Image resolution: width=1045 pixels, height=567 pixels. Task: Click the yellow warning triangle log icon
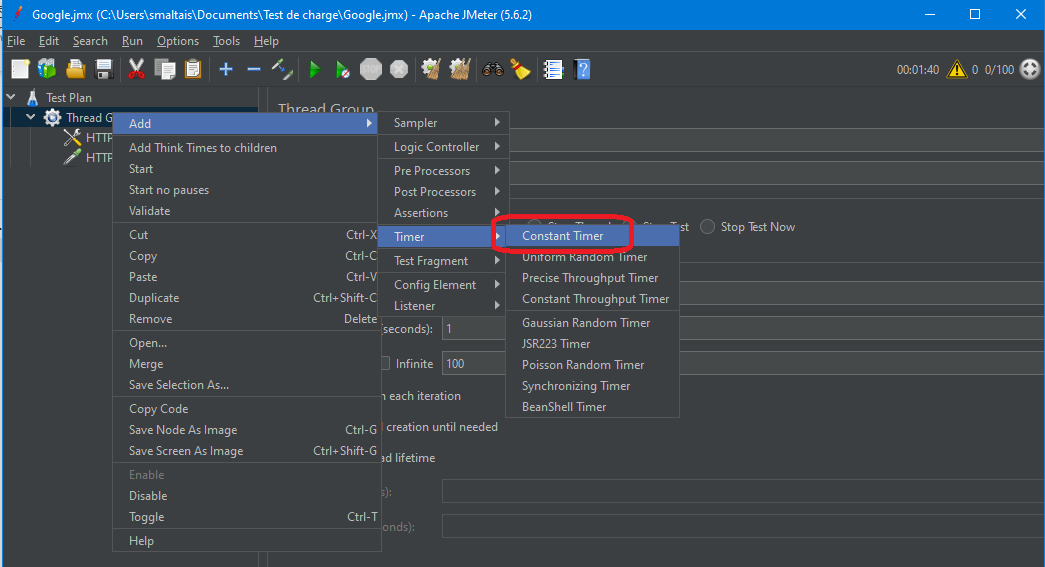click(957, 69)
